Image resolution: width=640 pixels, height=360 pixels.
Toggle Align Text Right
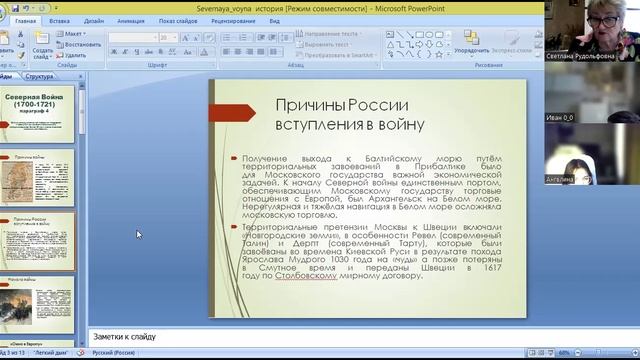249,52
